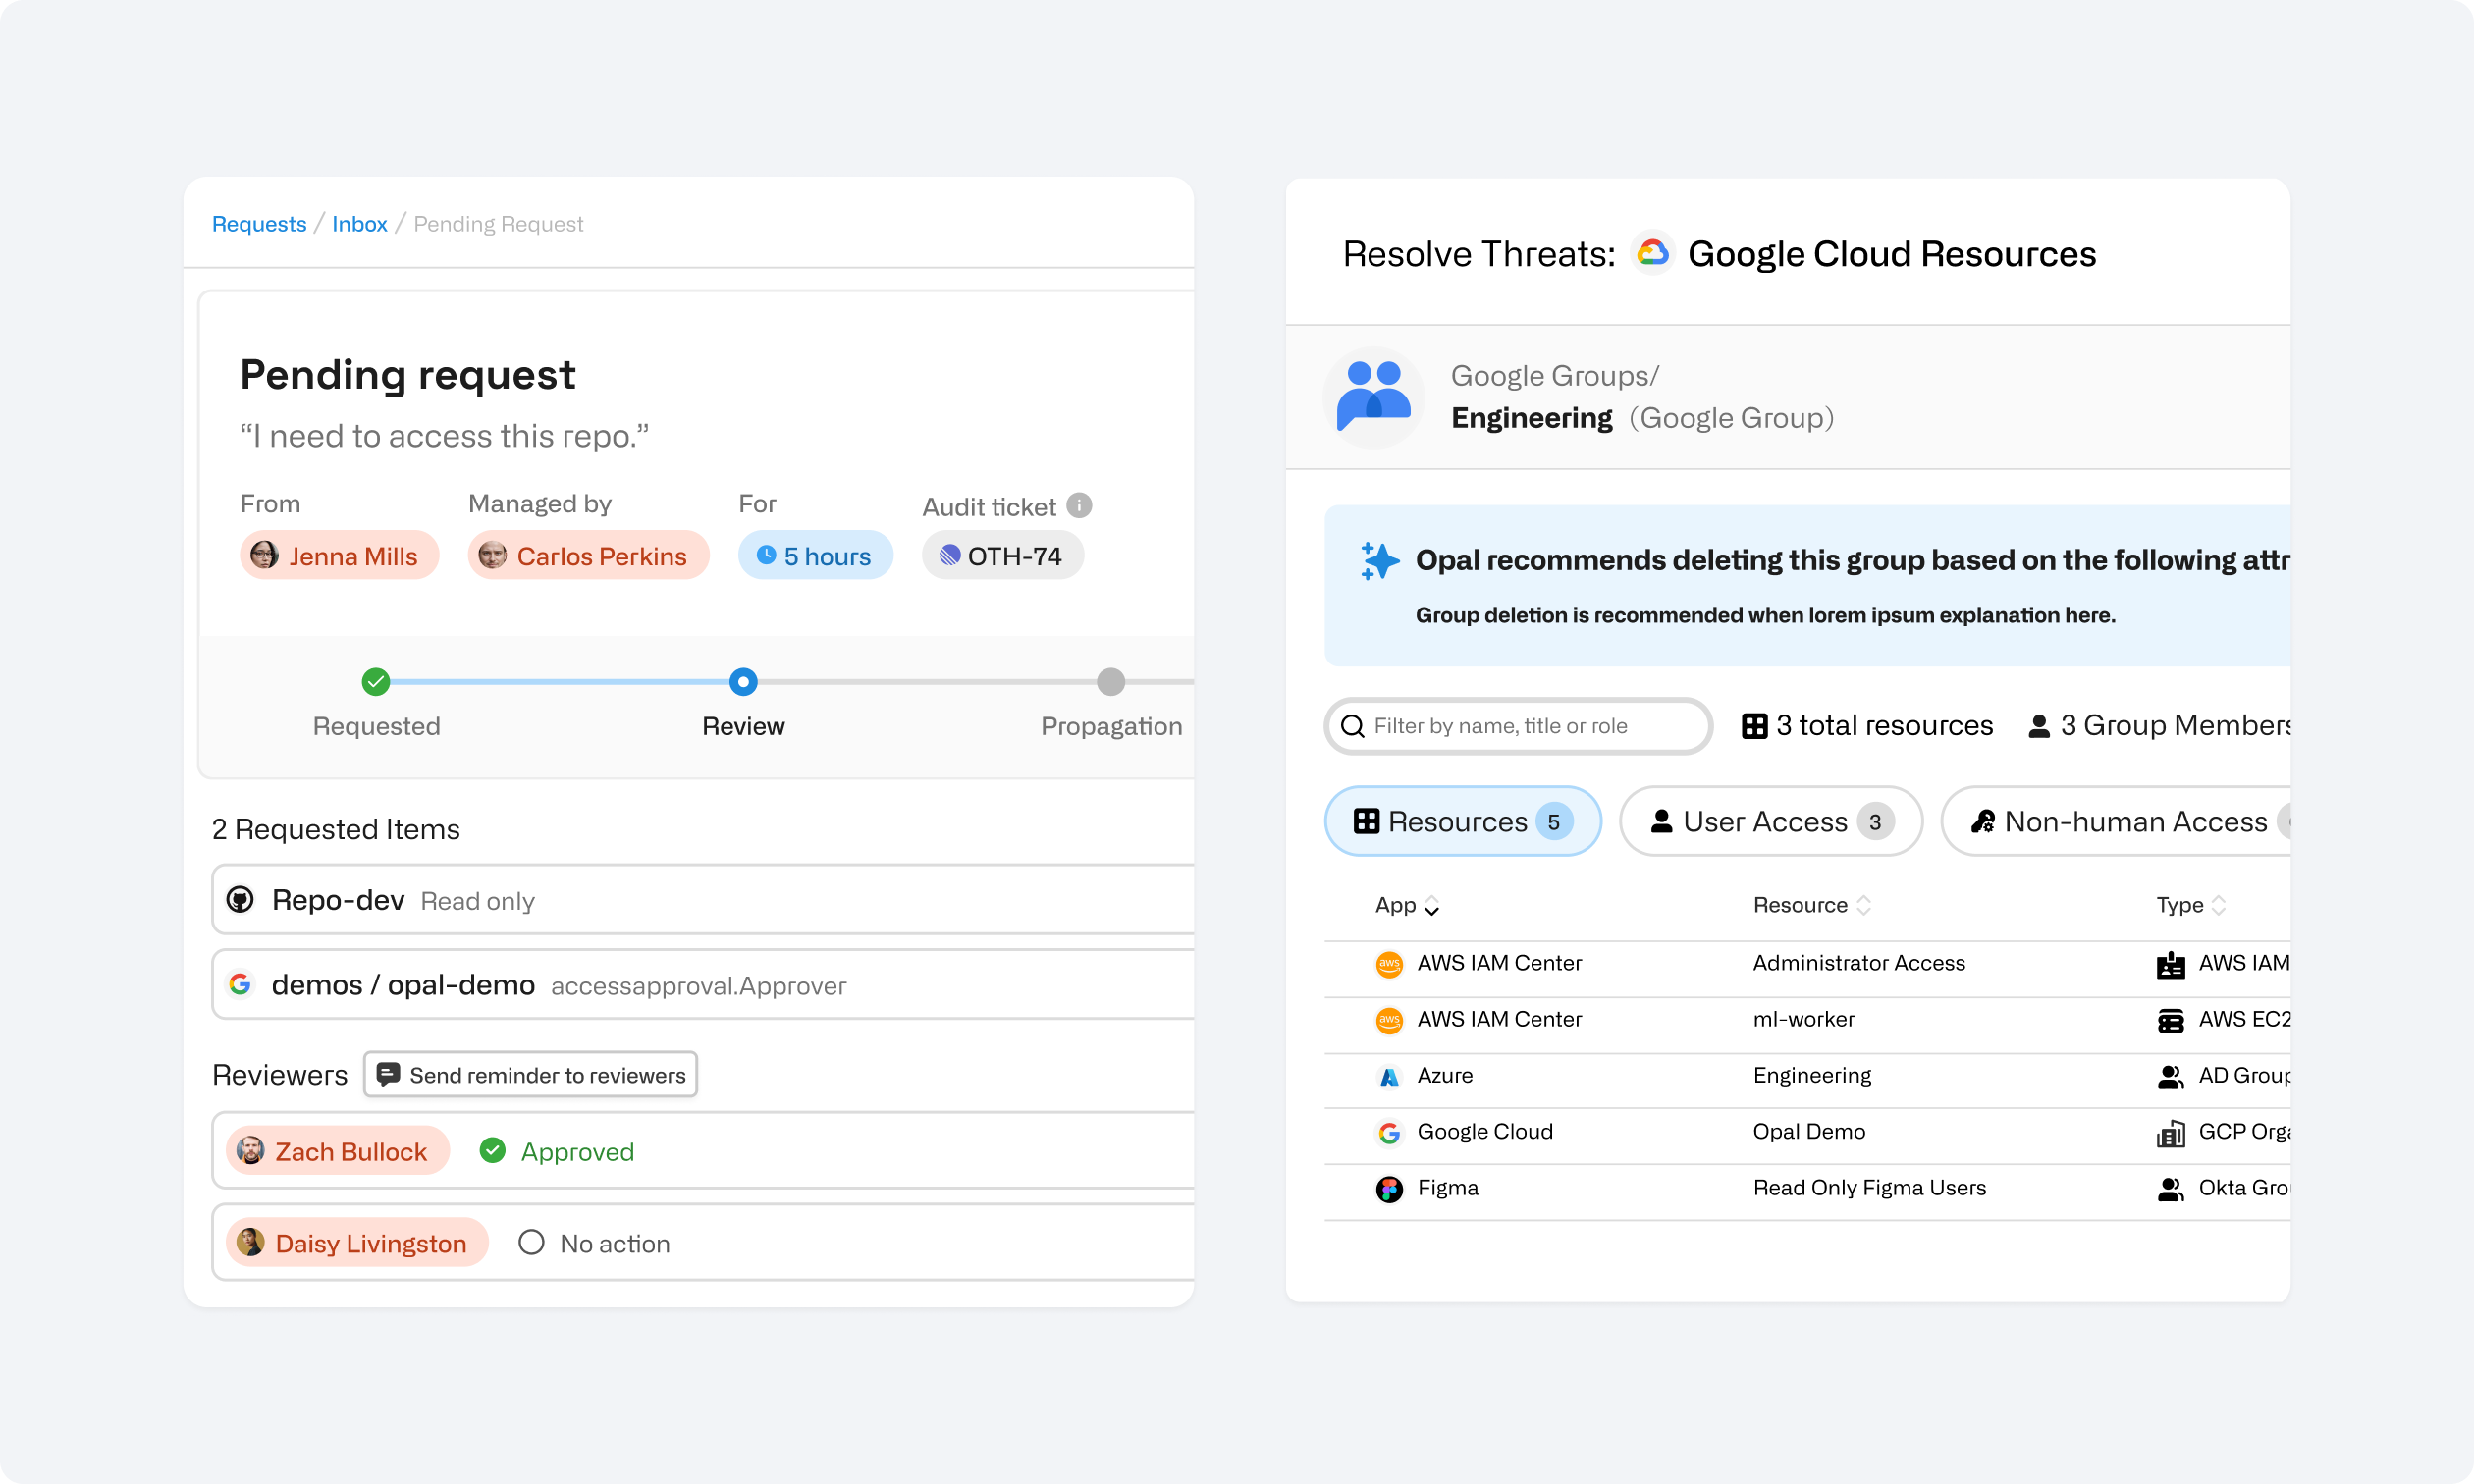This screenshot has height=1484, width=2474.
Task: Click the Google icon beside demos / opal-demo
Action: click(x=241, y=984)
